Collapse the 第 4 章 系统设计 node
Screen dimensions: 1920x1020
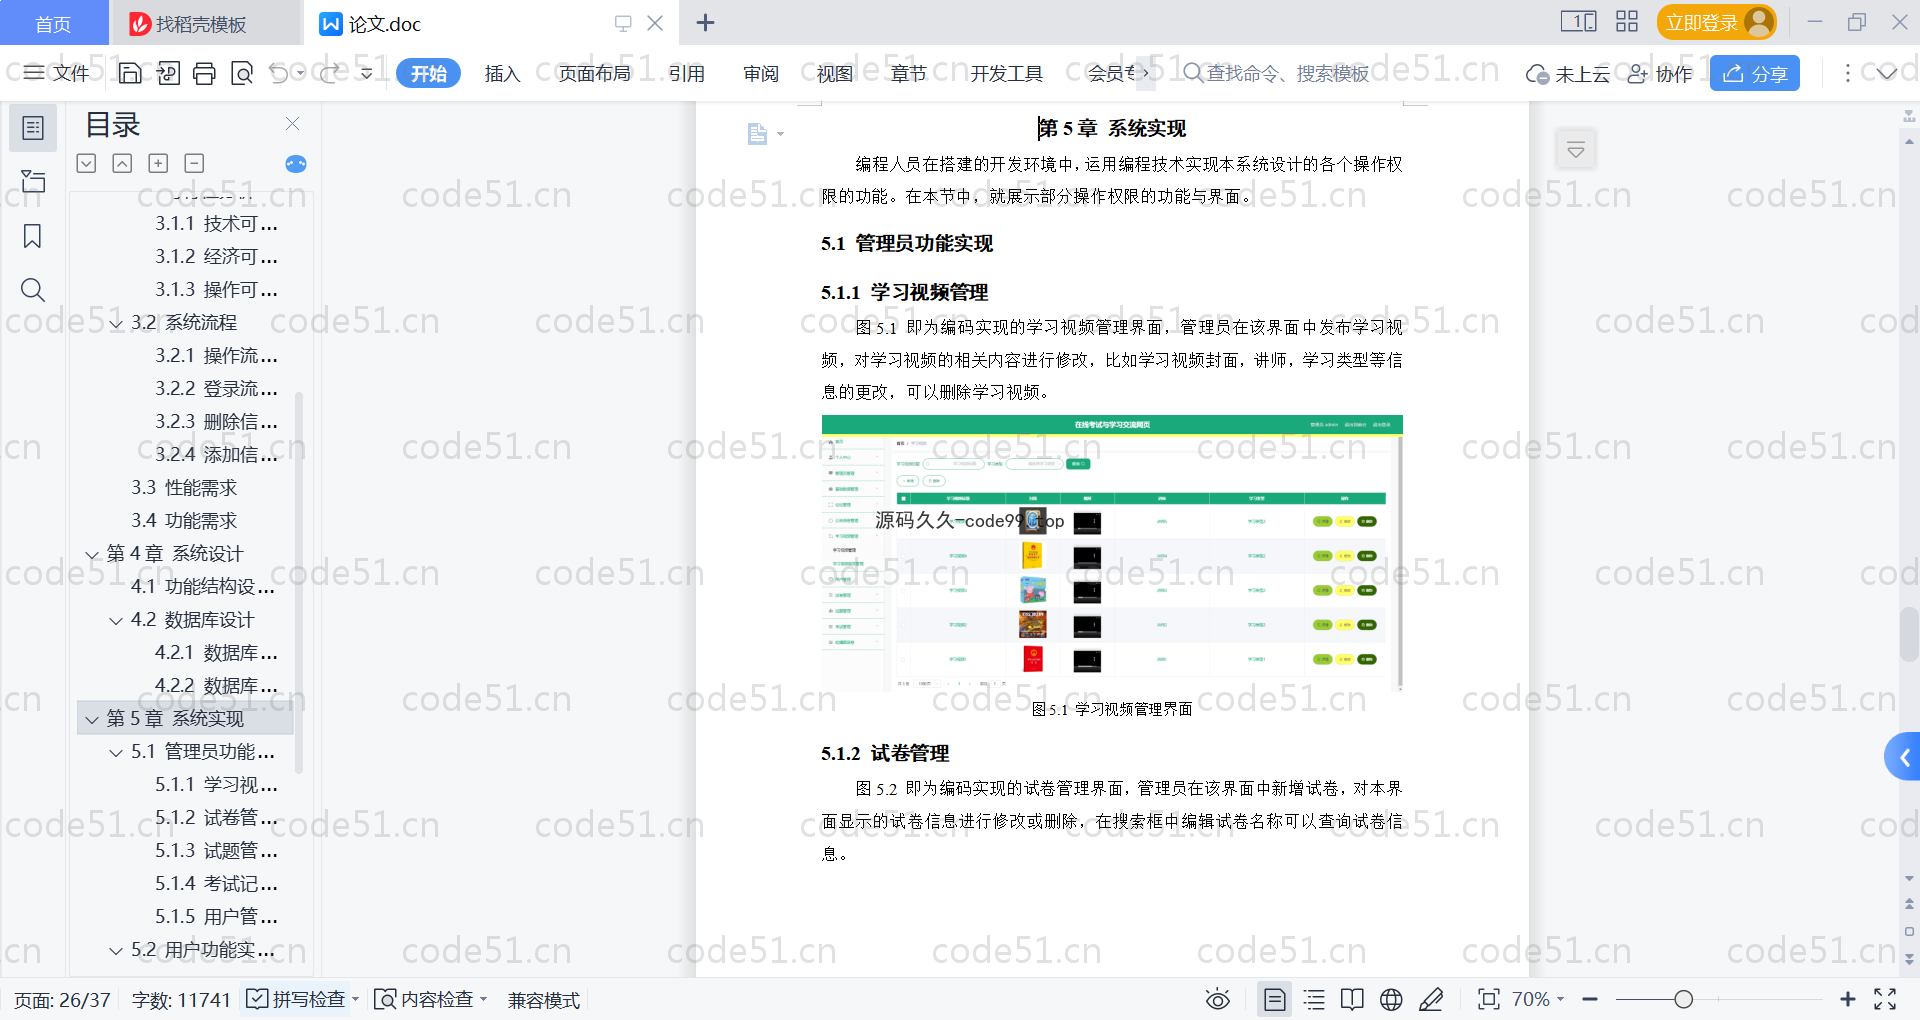coord(92,554)
